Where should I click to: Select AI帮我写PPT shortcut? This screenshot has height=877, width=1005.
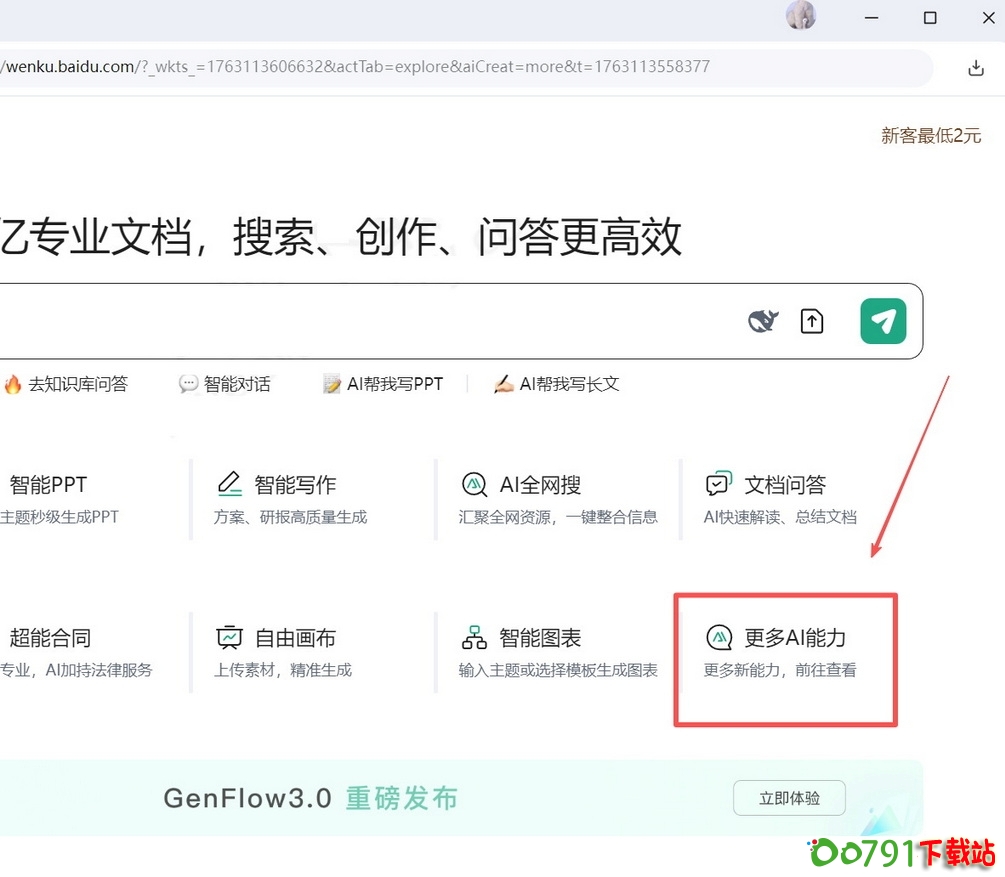pos(382,383)
